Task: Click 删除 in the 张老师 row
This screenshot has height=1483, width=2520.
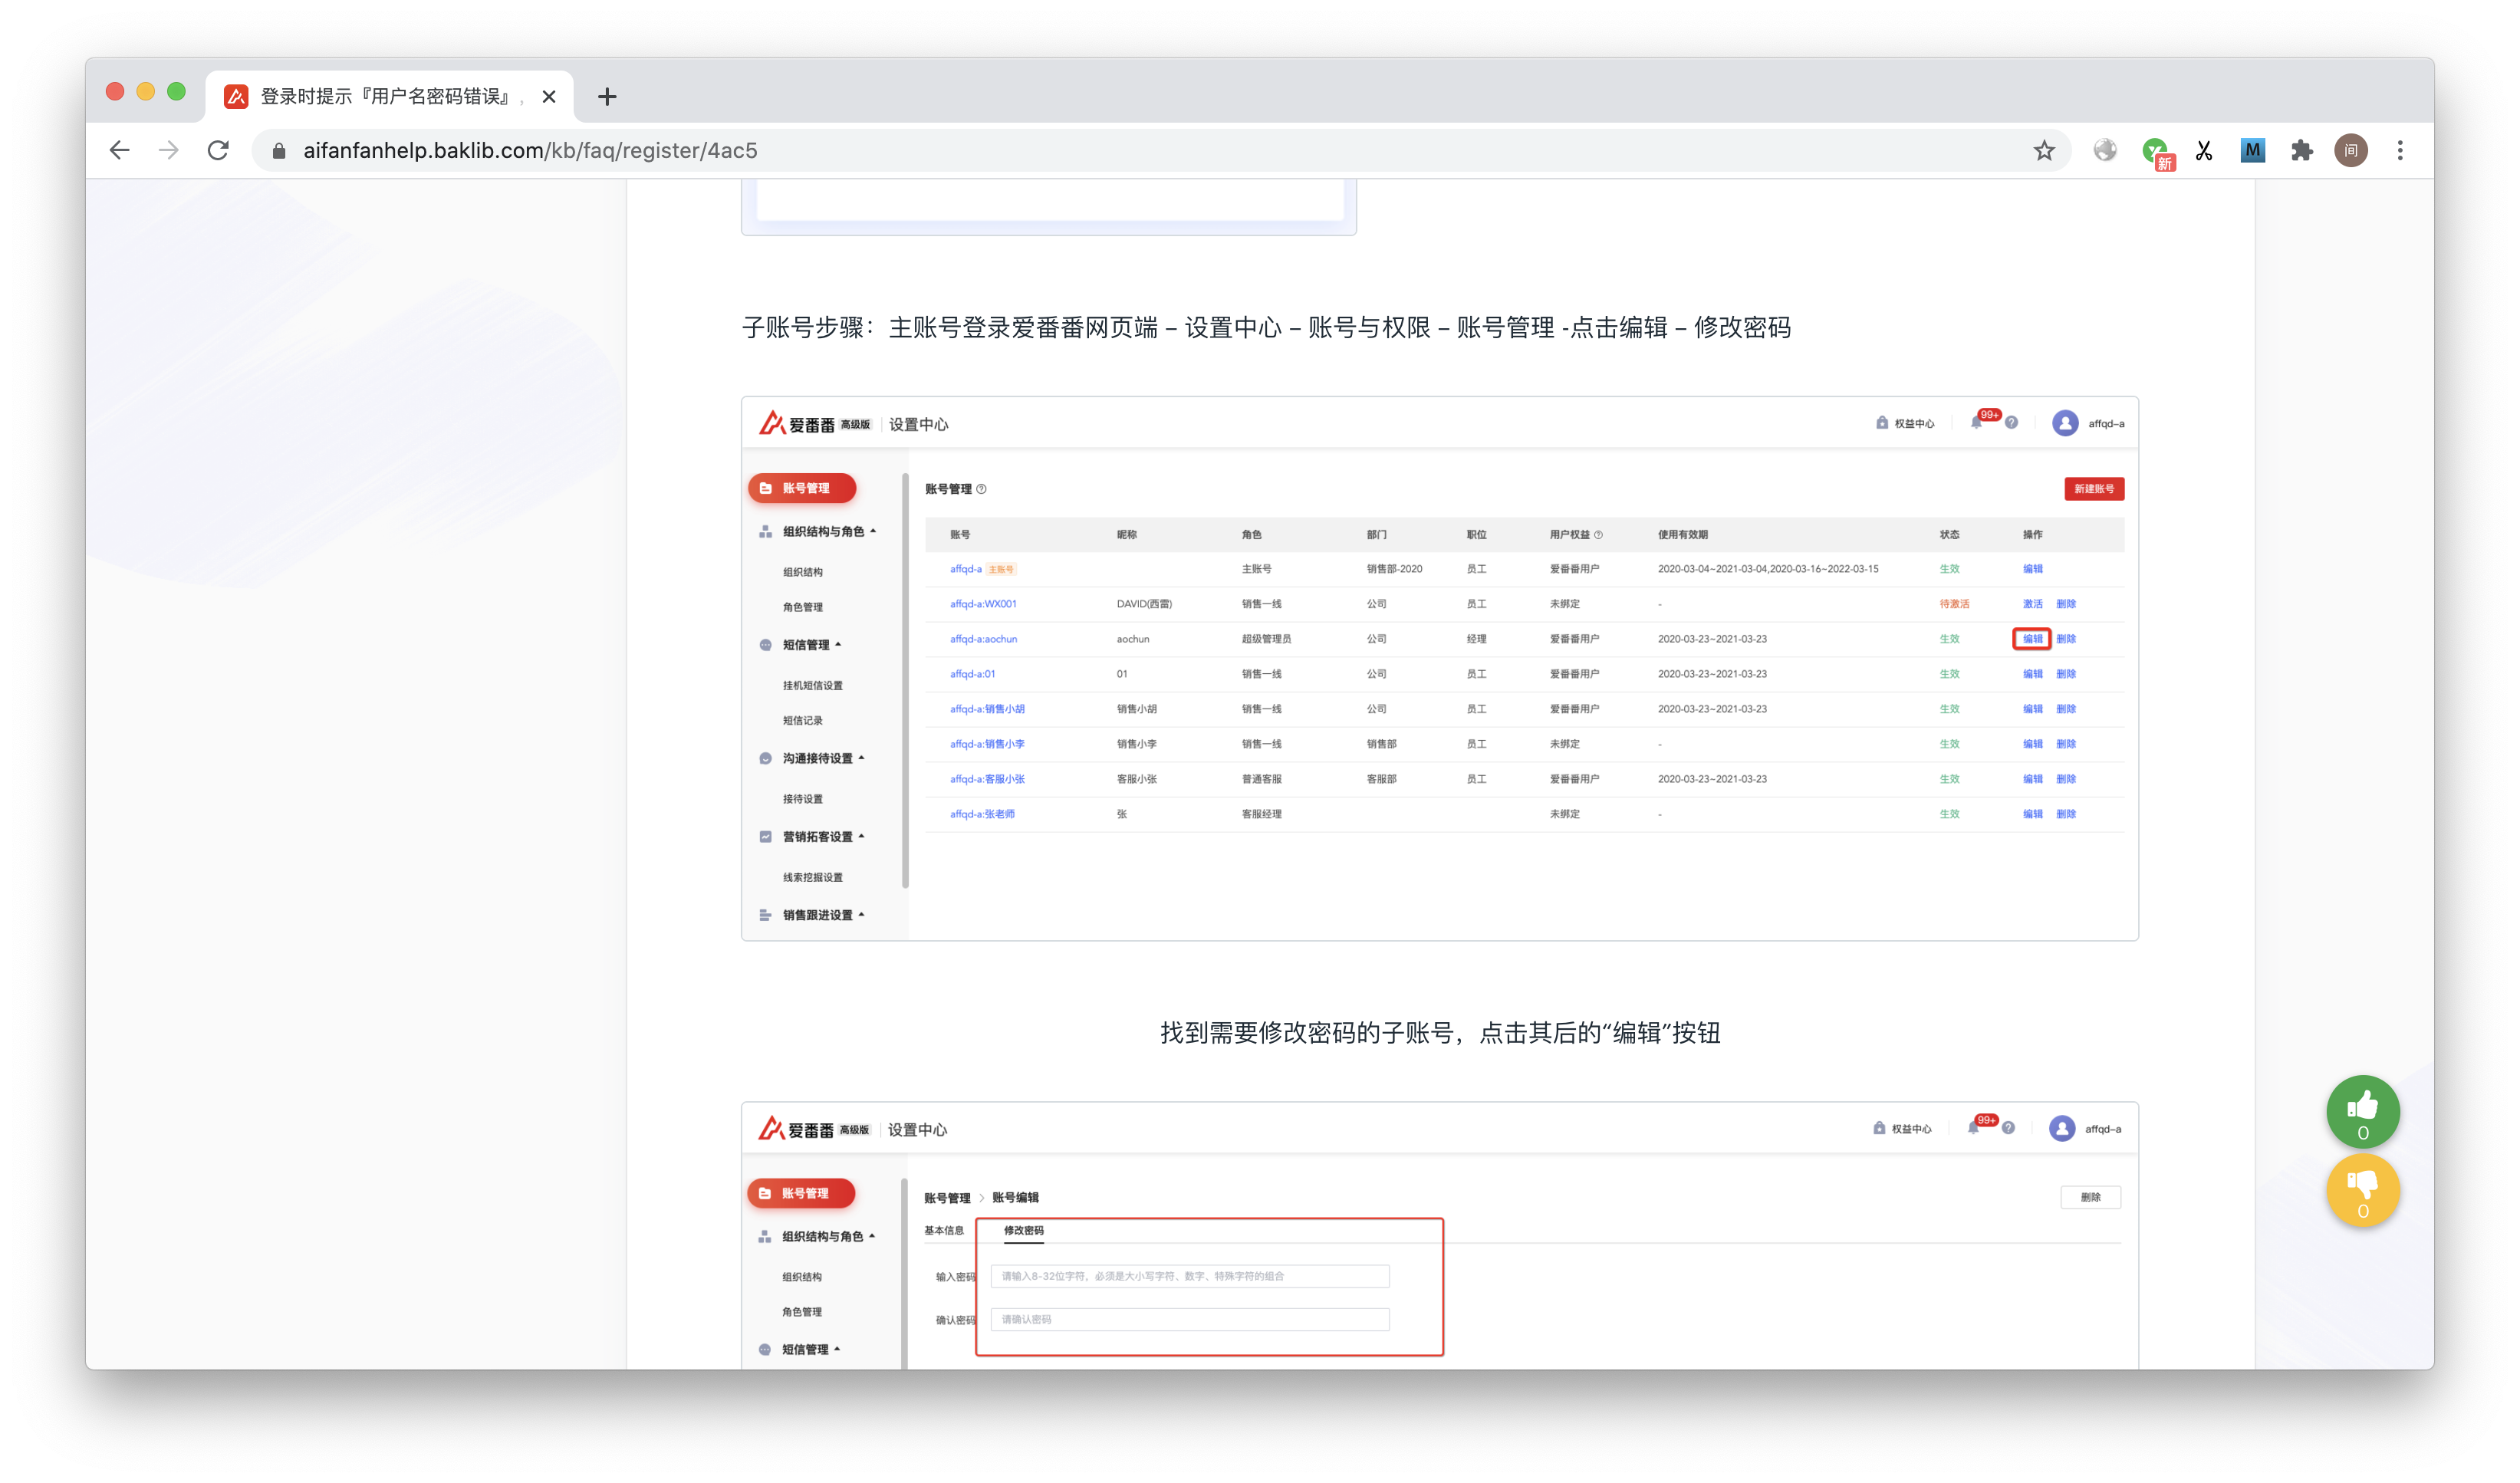Action: click(2066, 814)
